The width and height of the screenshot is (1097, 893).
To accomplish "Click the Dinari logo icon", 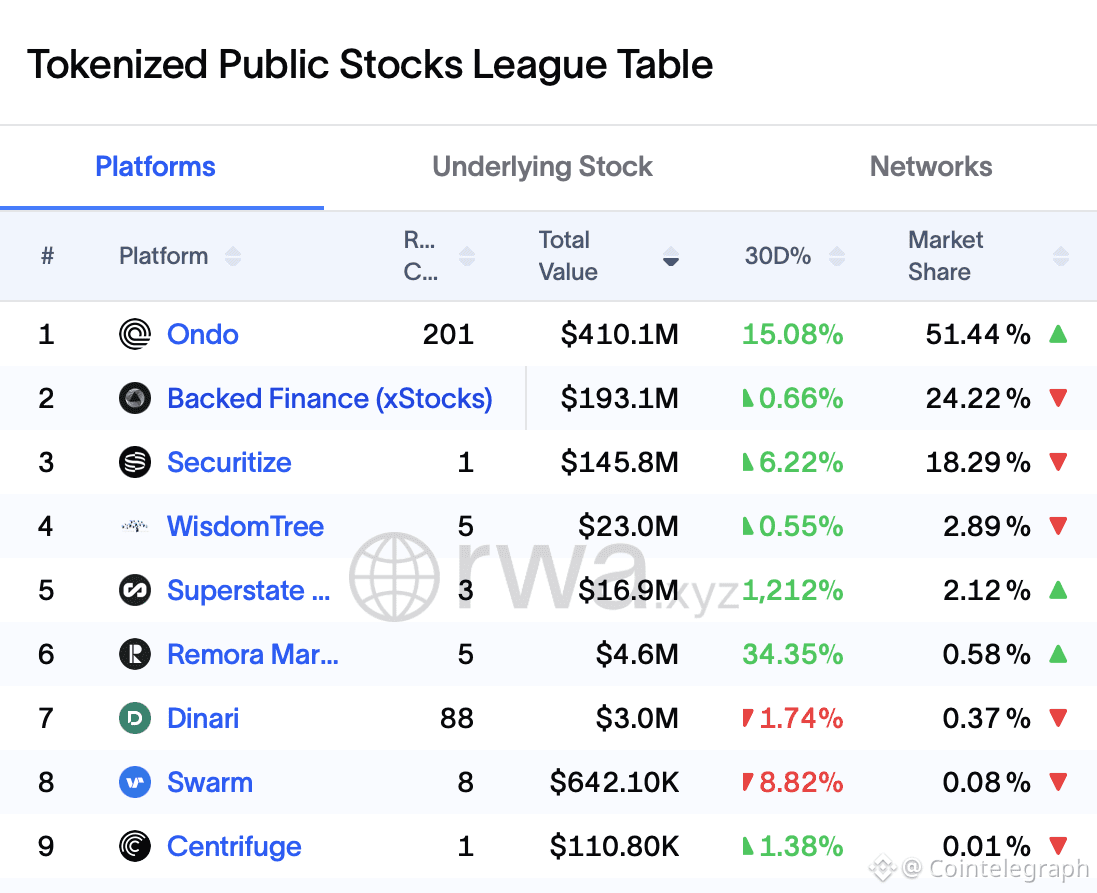I will (135, 718).
